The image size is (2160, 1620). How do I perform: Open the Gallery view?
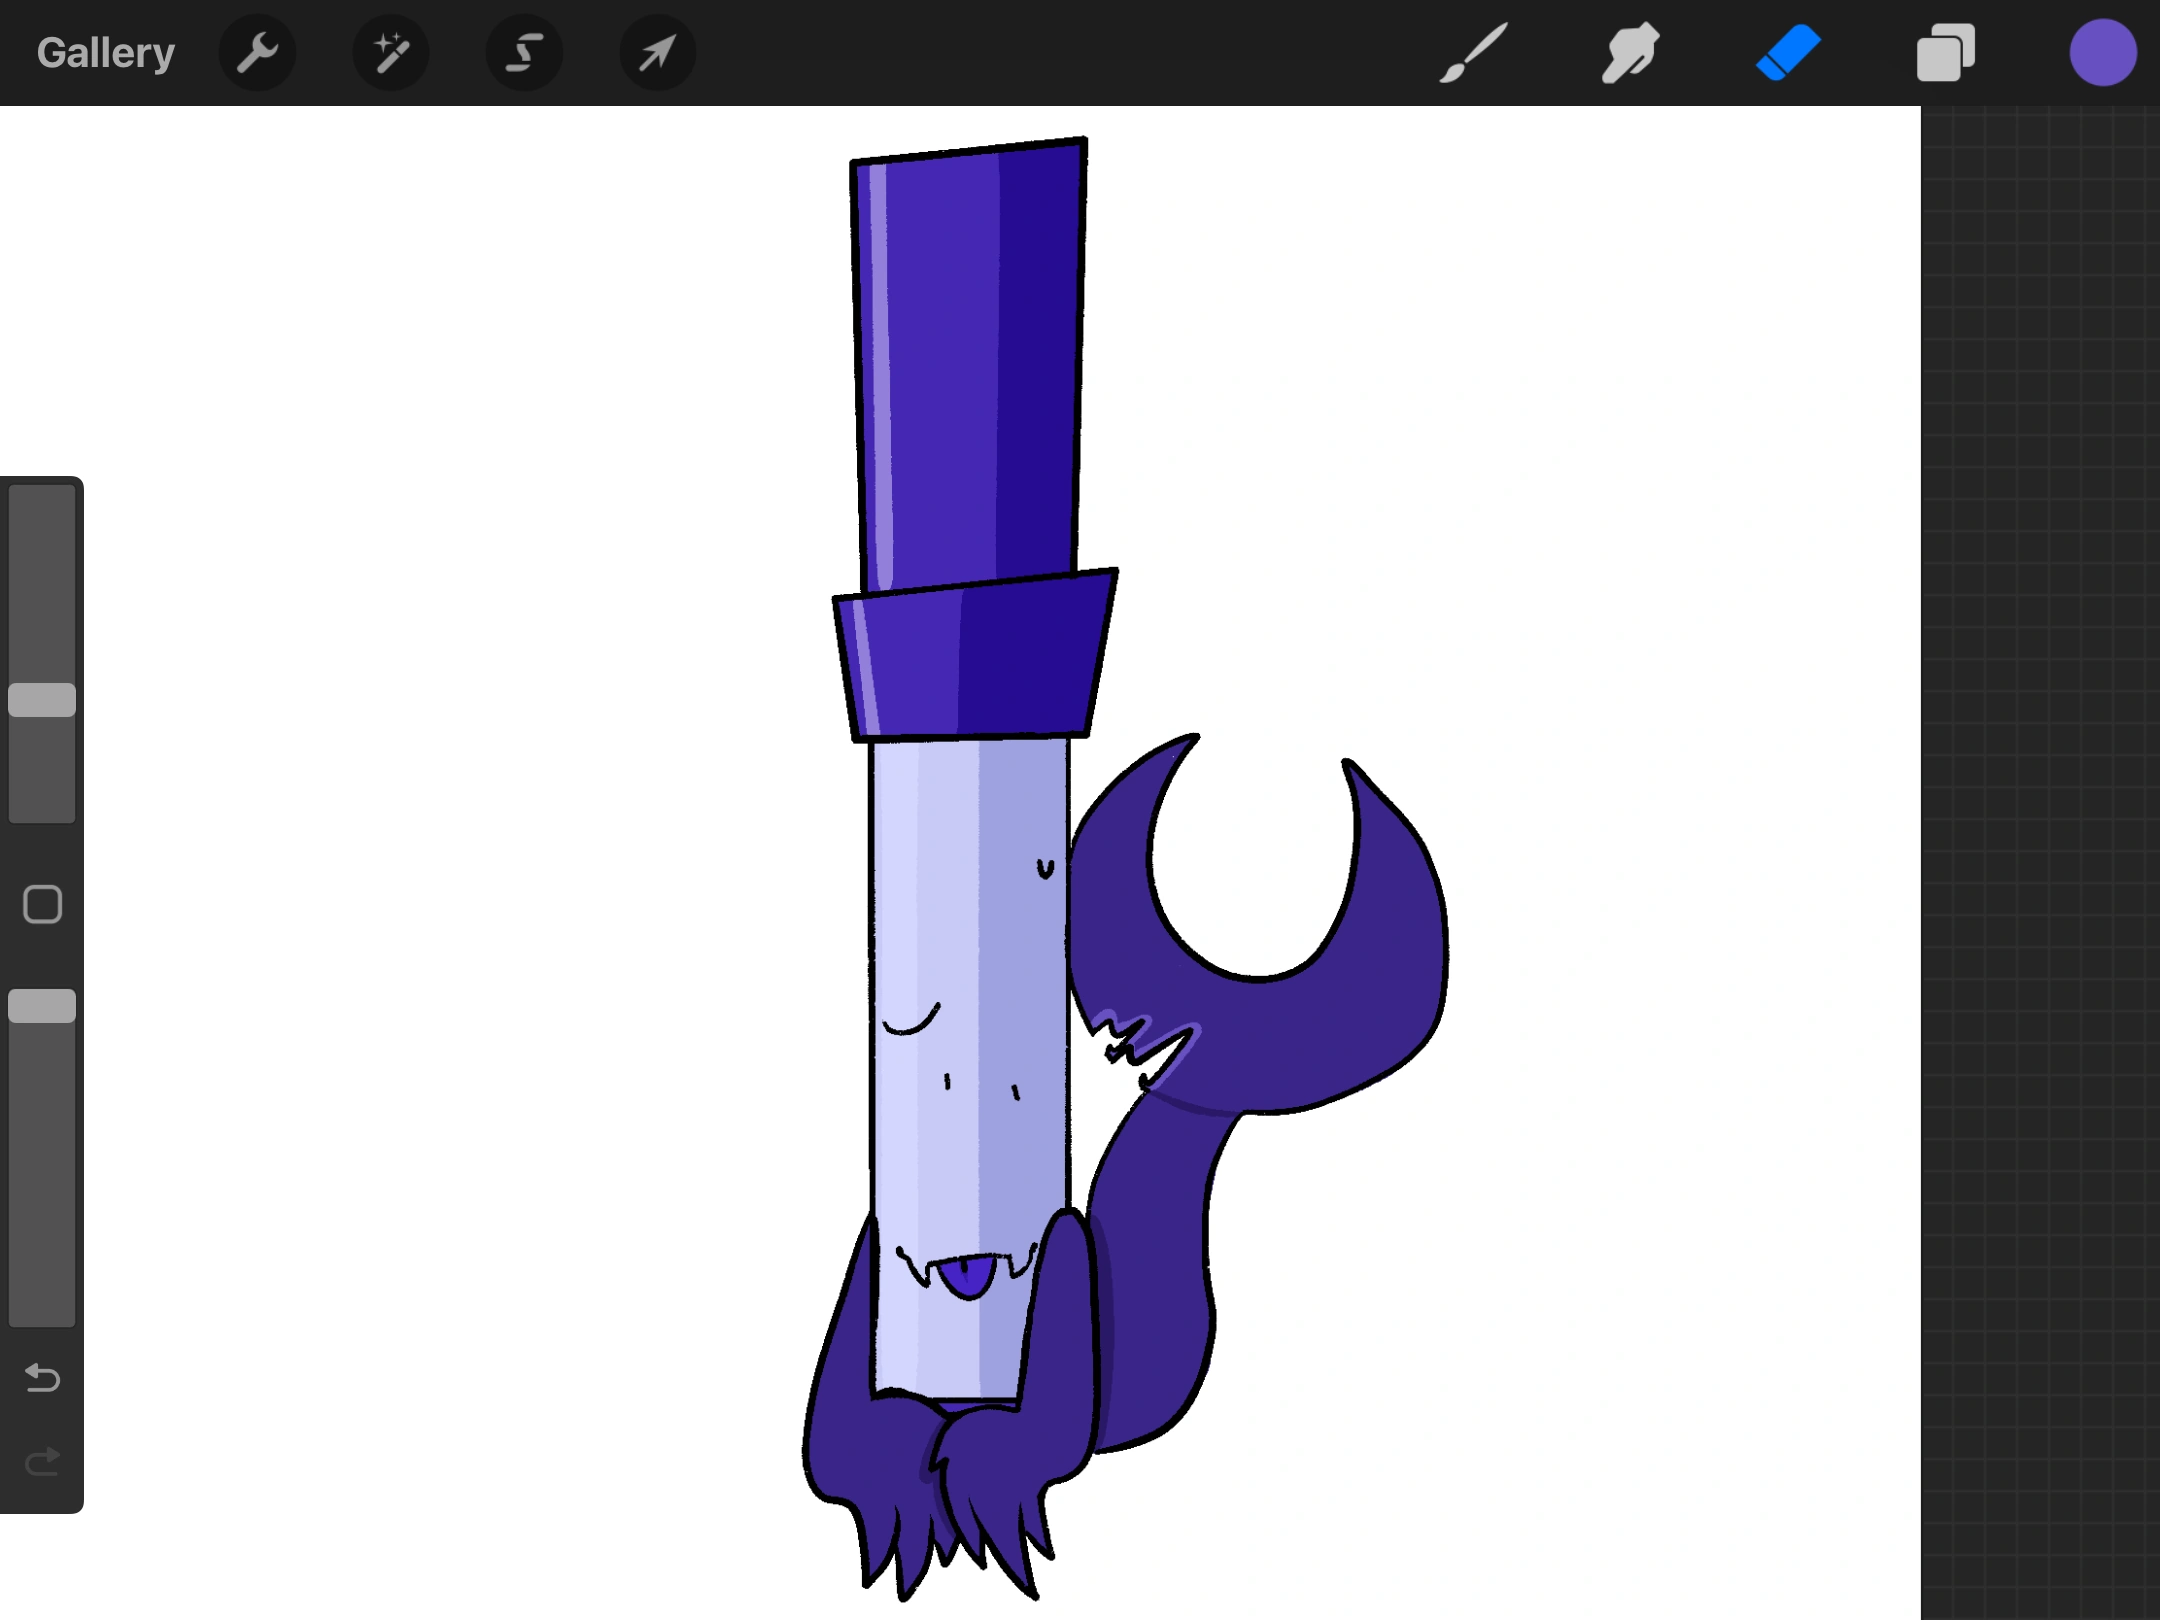point(105,53)
